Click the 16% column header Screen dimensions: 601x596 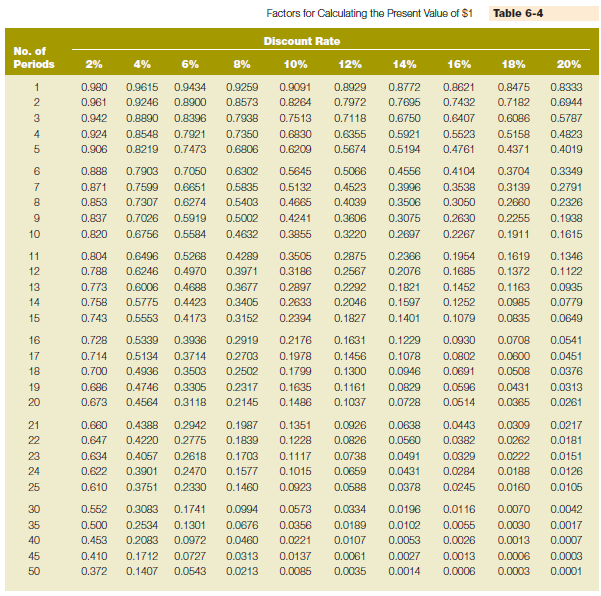(x=459, y=64)
